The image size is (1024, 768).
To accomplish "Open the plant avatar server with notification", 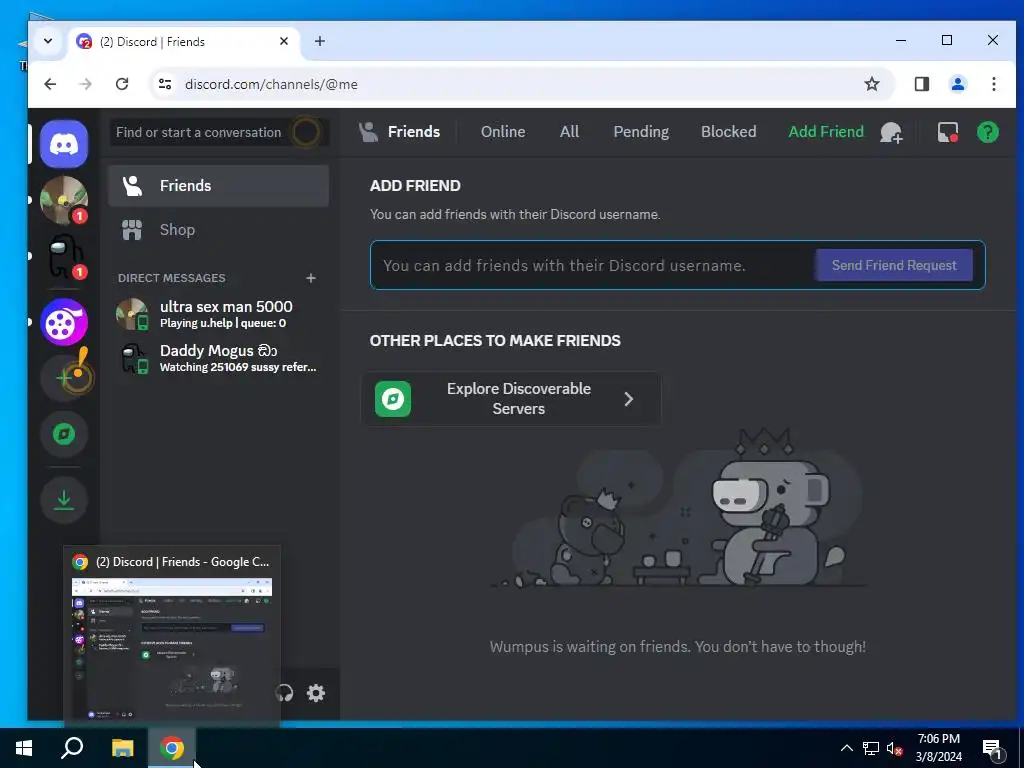I will pyautogui.click(x=64, y=200).
